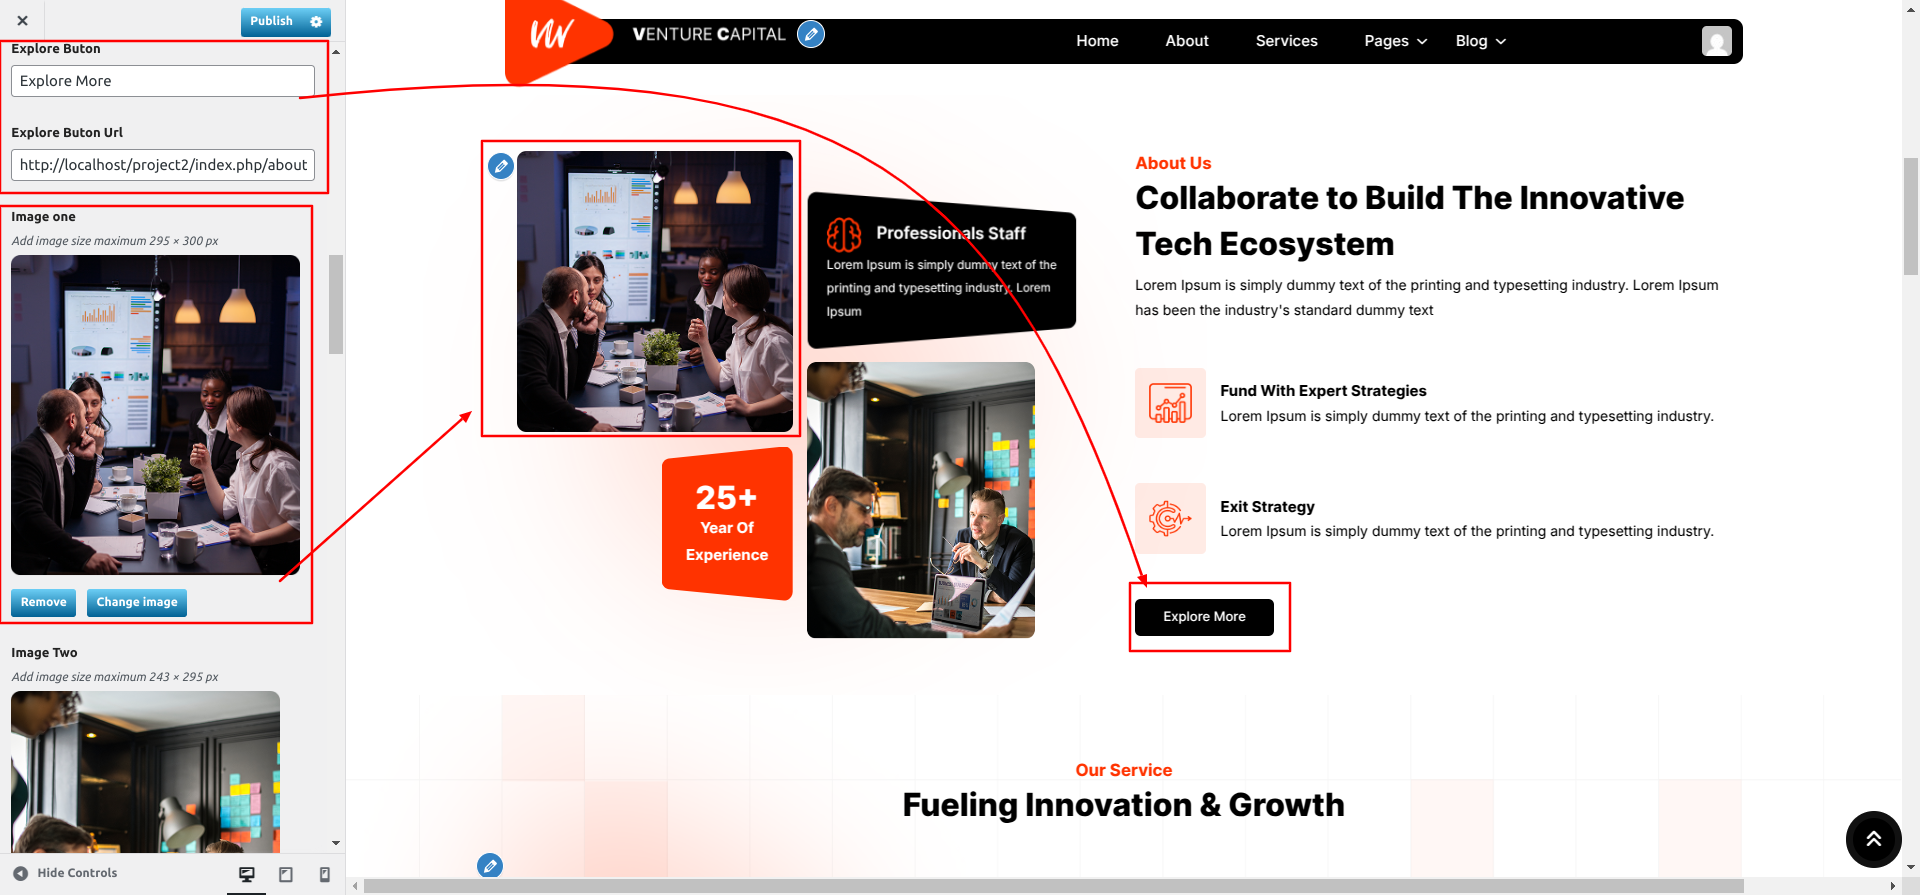Hide Controls toggle at panel bottom
The height and width of the screenshot is (895, 1920).
[x=65, y=873]
